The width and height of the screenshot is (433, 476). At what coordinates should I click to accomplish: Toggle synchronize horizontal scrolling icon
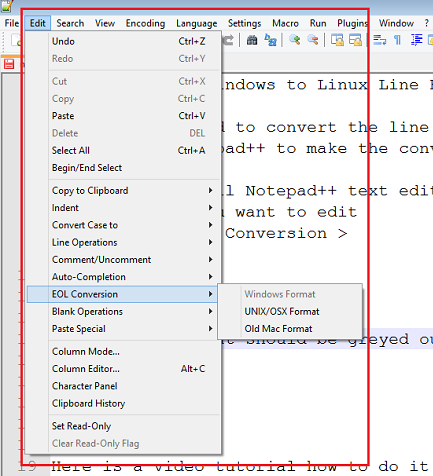[x=355, y=40]
